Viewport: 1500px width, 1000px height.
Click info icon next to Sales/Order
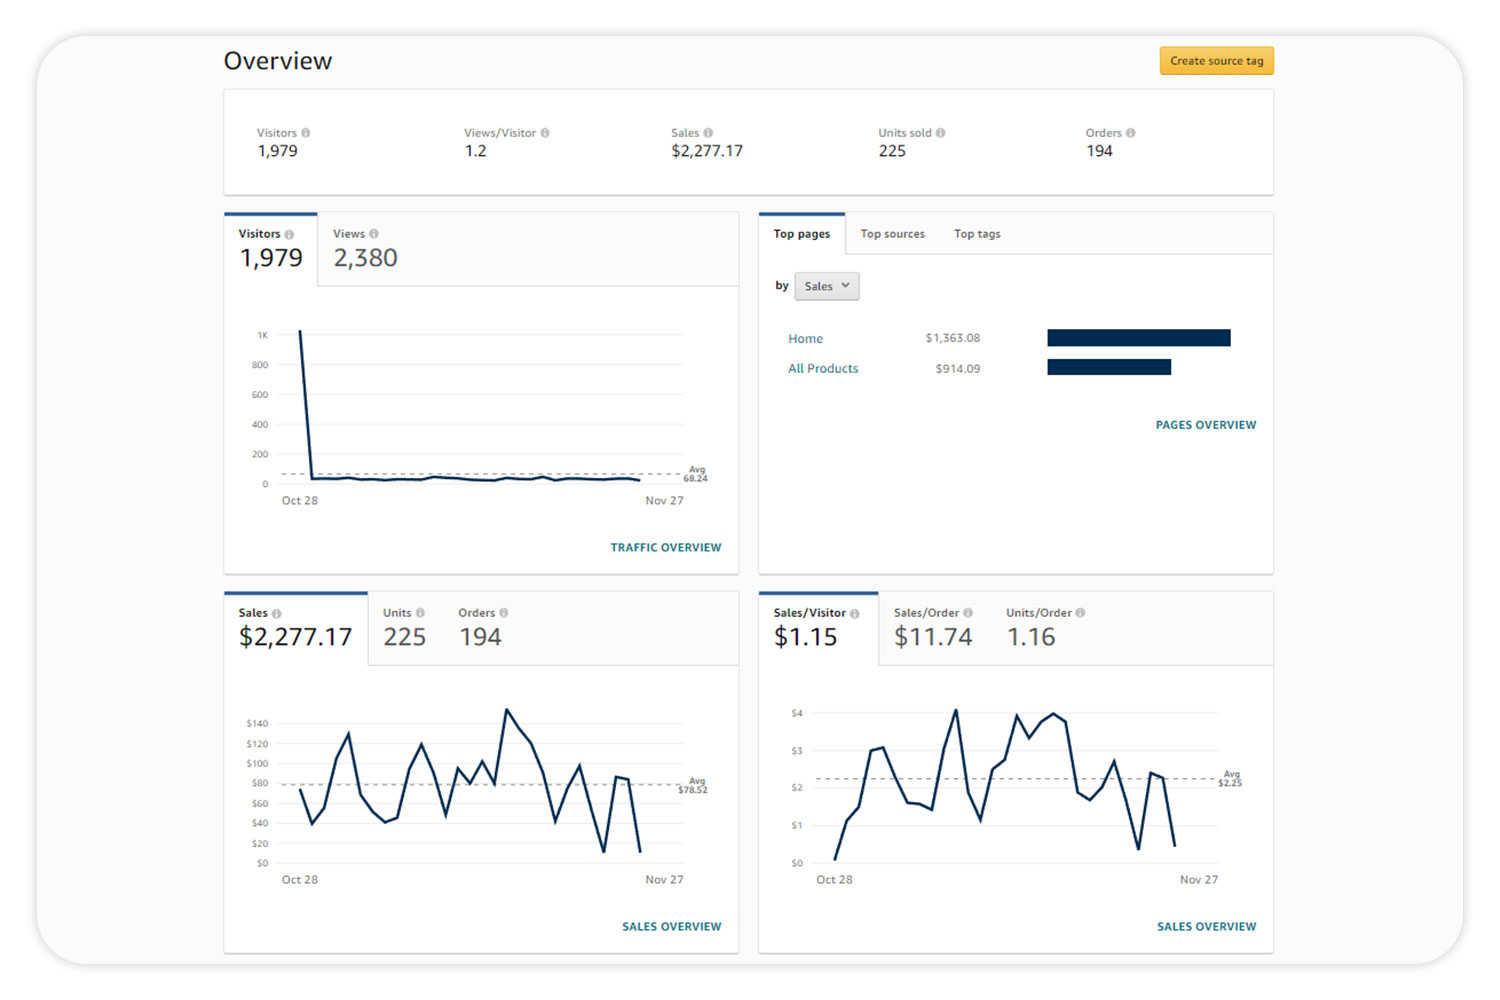[x=968, y=613]
